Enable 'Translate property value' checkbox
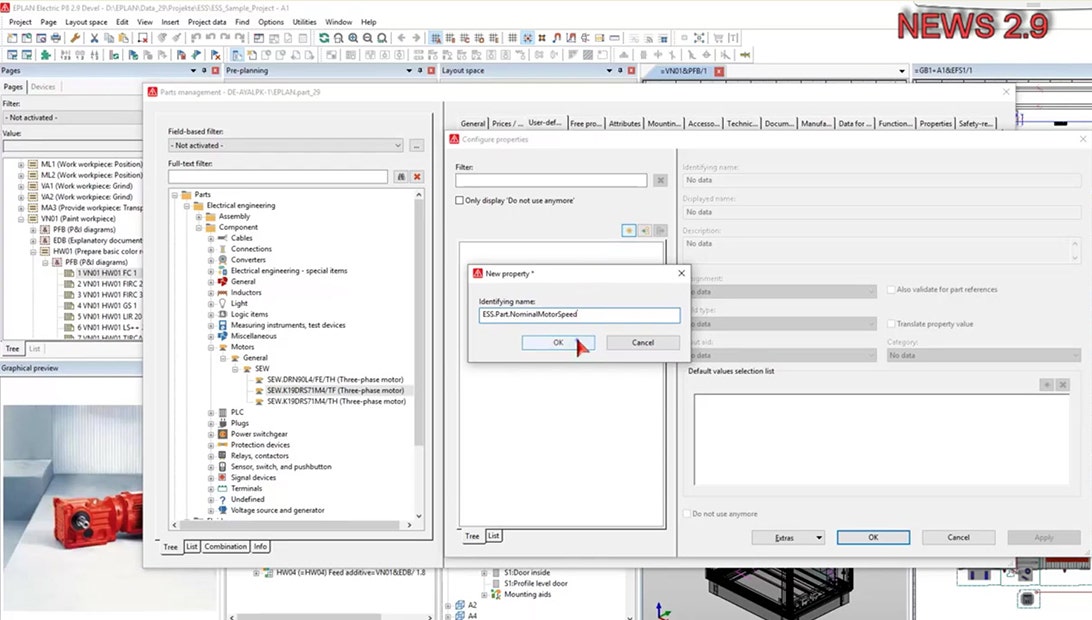This screenshot has height=620, width=1092. pyautogui.click(x=891, y=324)
